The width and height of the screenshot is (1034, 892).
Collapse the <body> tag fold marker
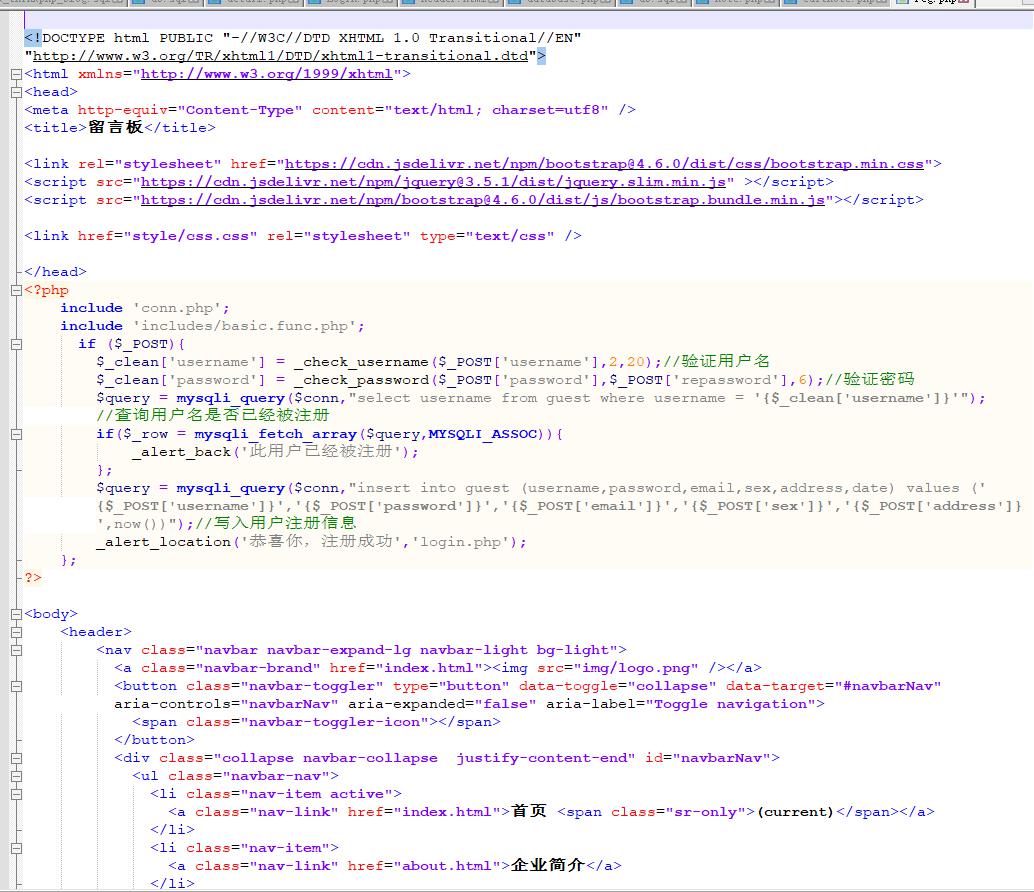tap(16, 614)
